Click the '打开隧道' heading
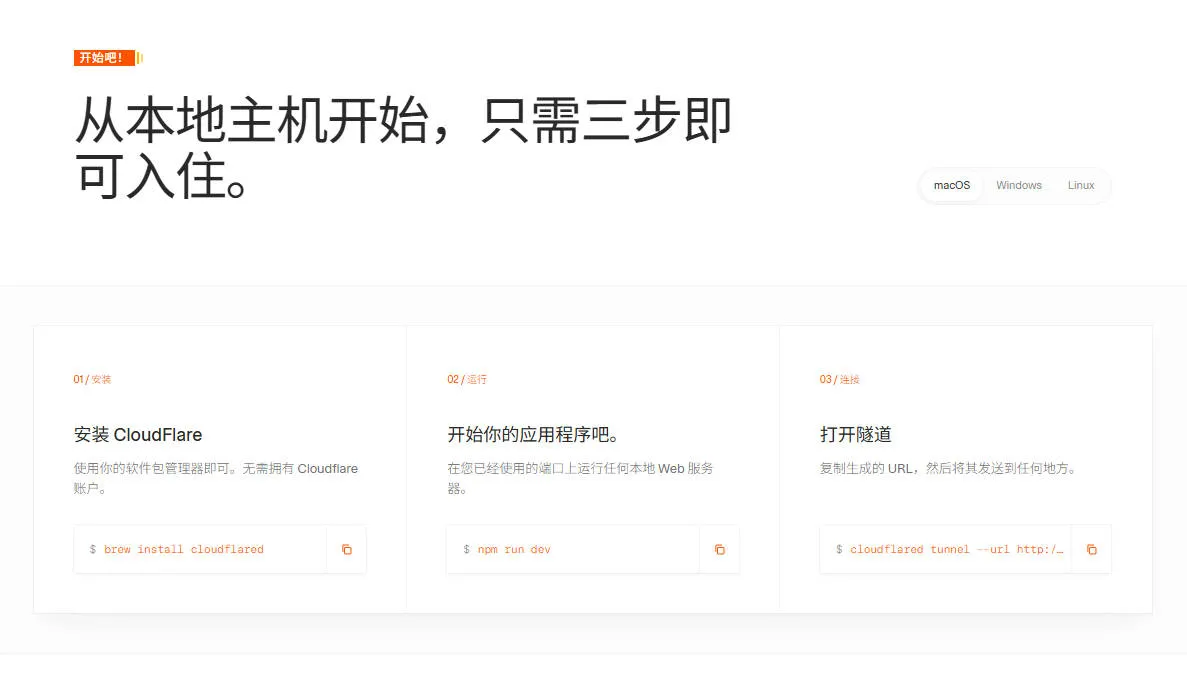The image size is (1187, 686). tap(855, 435)
